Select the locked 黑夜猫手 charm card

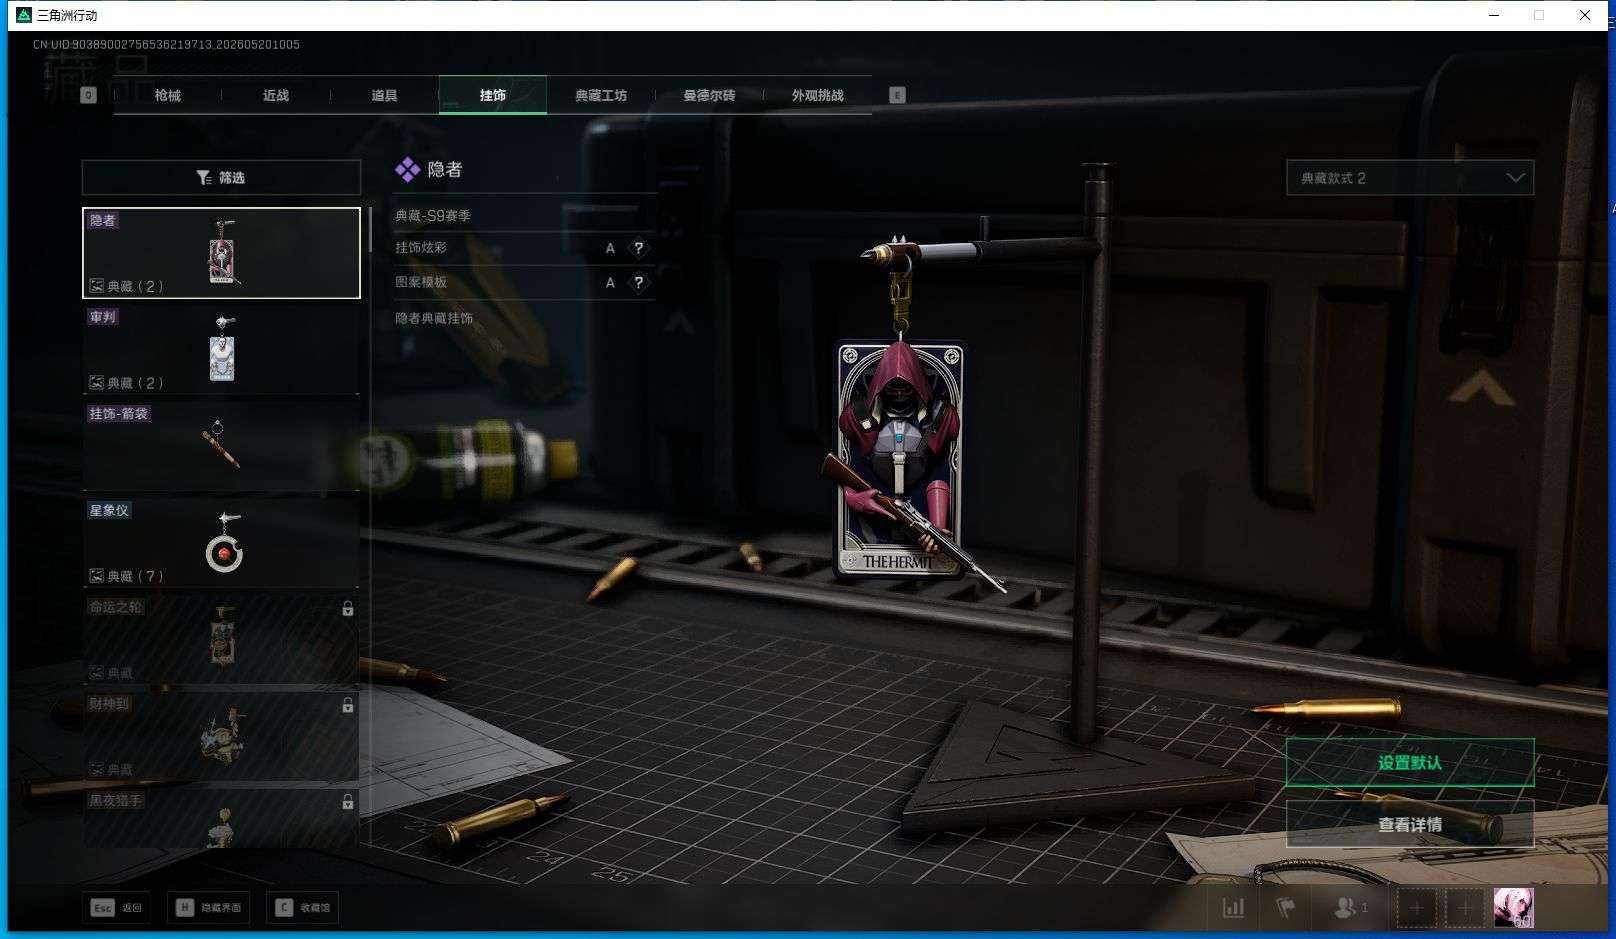(221, 819)
